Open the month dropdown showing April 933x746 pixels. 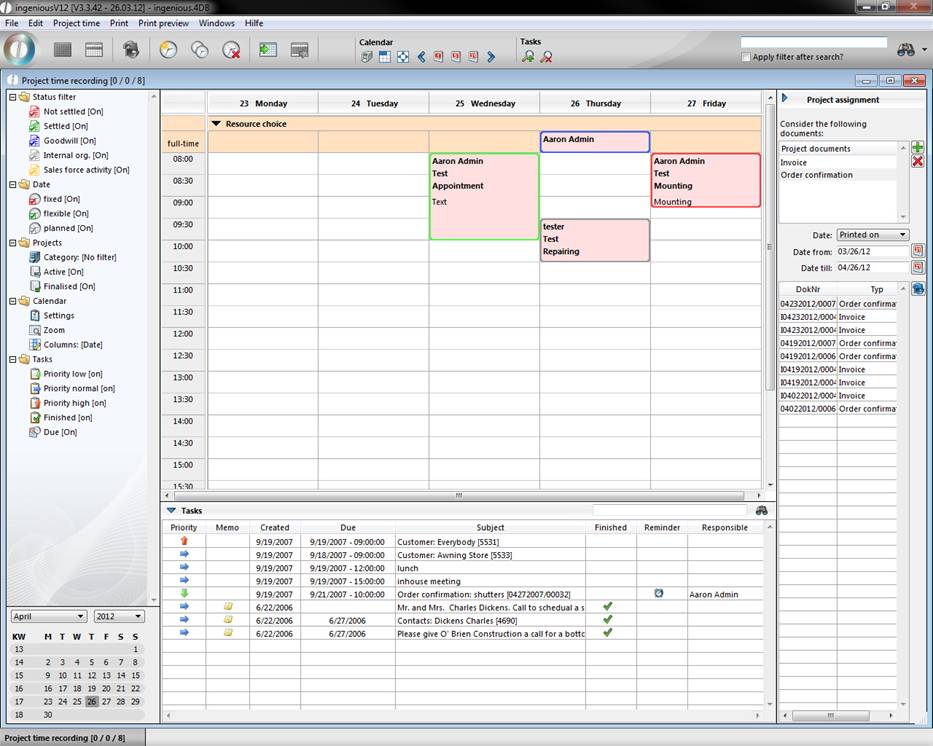tap(49, 616)
